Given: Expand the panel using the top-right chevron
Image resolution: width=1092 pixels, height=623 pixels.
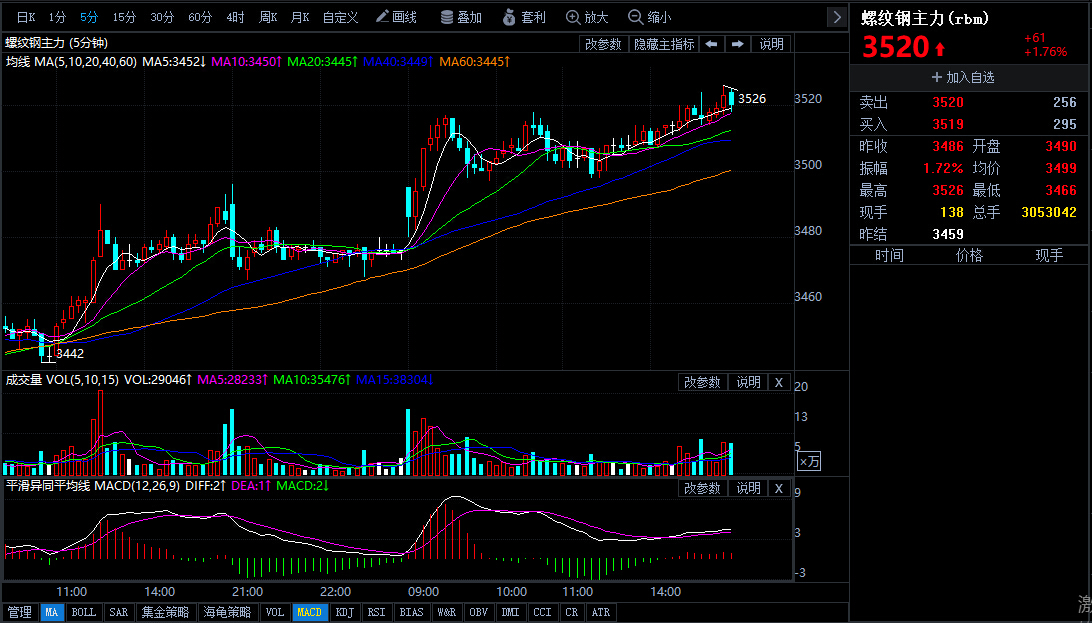Looking at the screenshot, I should pos(837,17).
